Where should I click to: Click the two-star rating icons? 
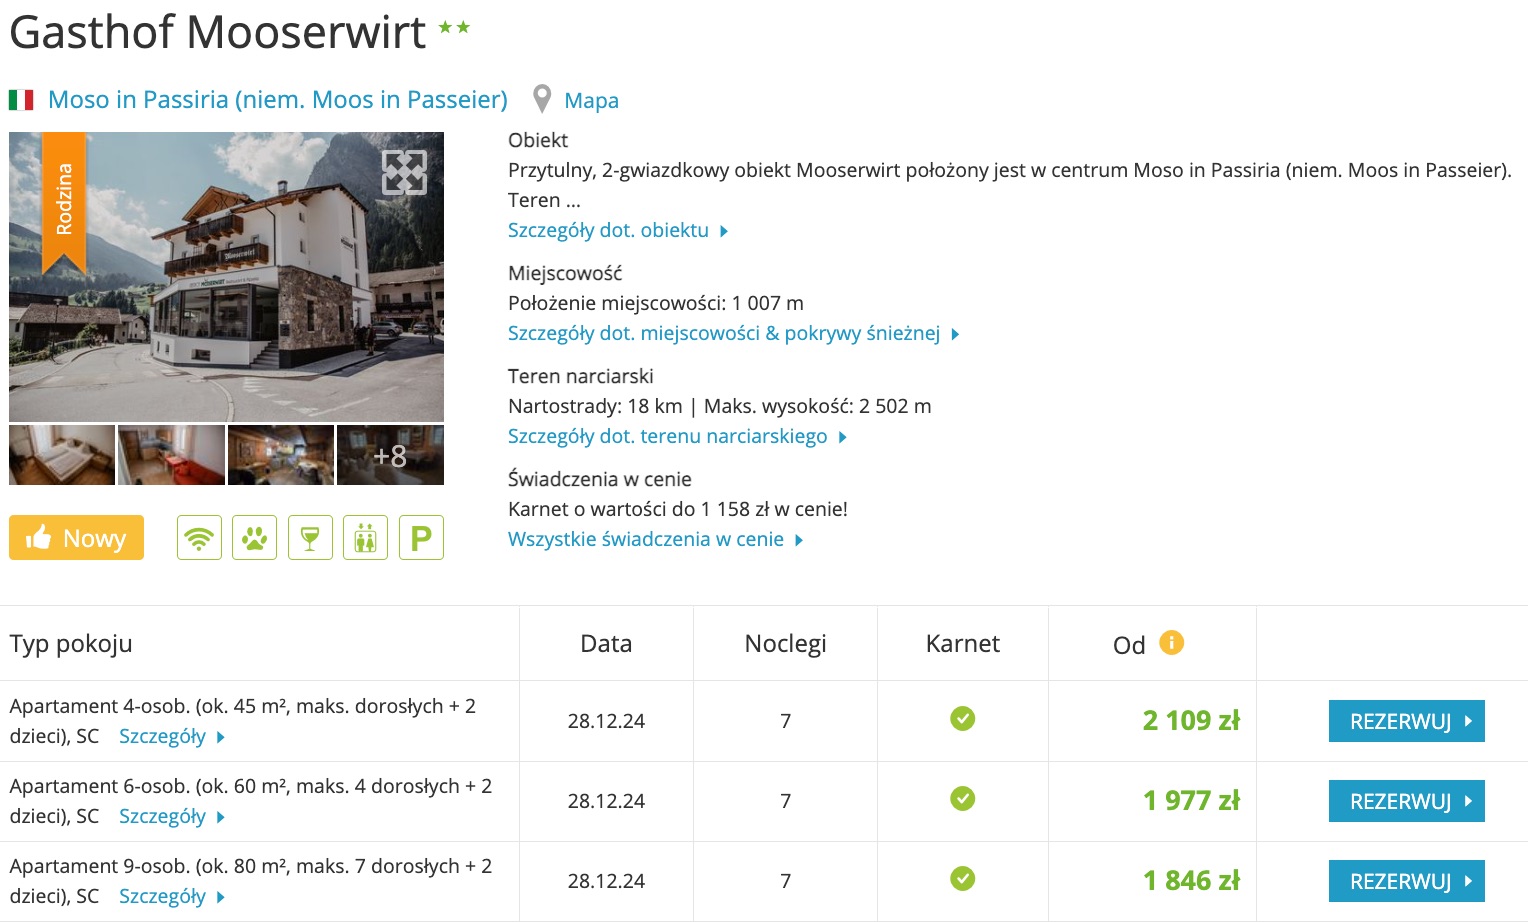(x=454, y=28)
